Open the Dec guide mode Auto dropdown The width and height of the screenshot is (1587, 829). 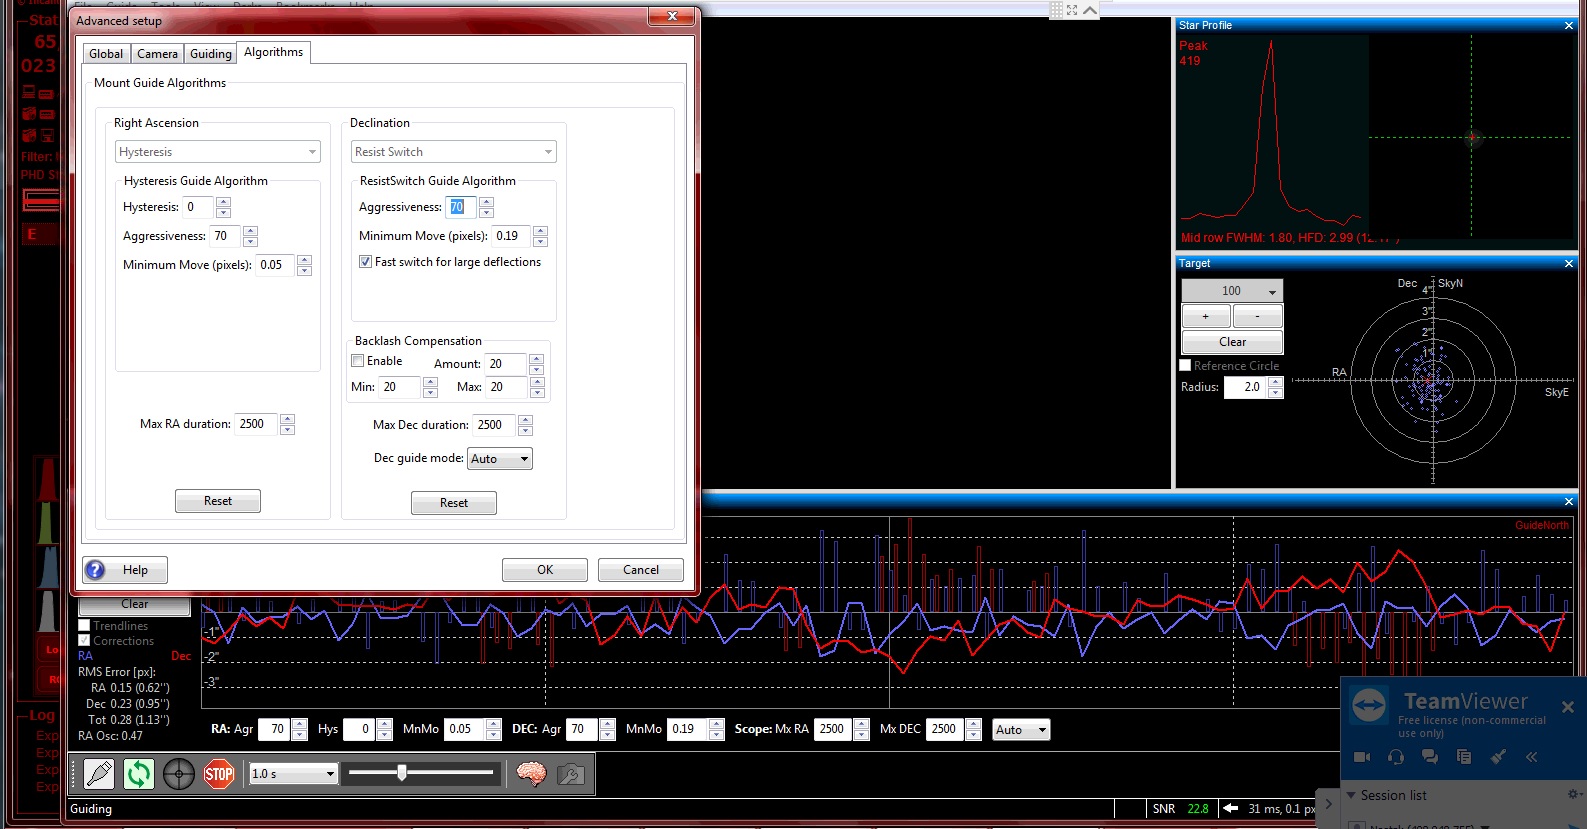[x=500, y=458]
